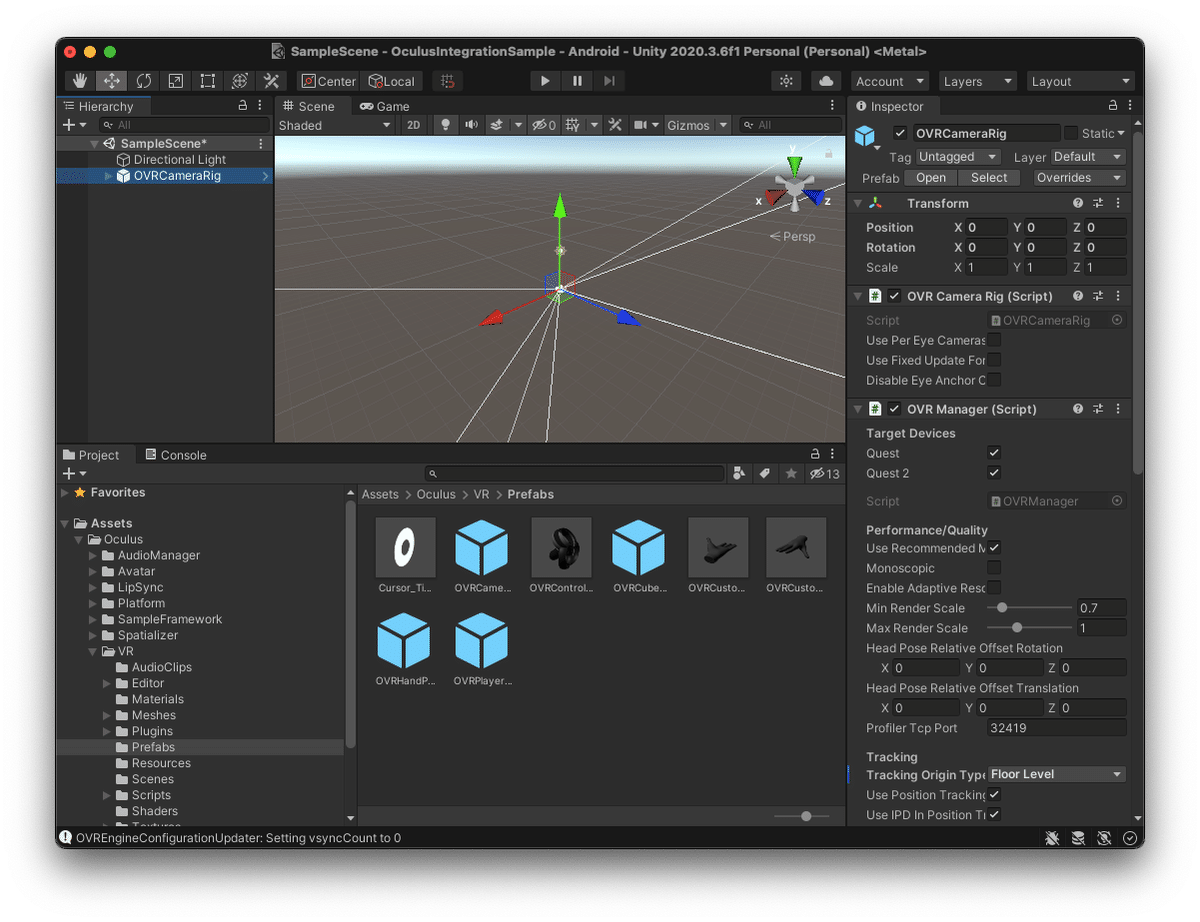Open Layout dropdown
The height and width of the screenshot is (922, 1200).
pos(1080,81)
